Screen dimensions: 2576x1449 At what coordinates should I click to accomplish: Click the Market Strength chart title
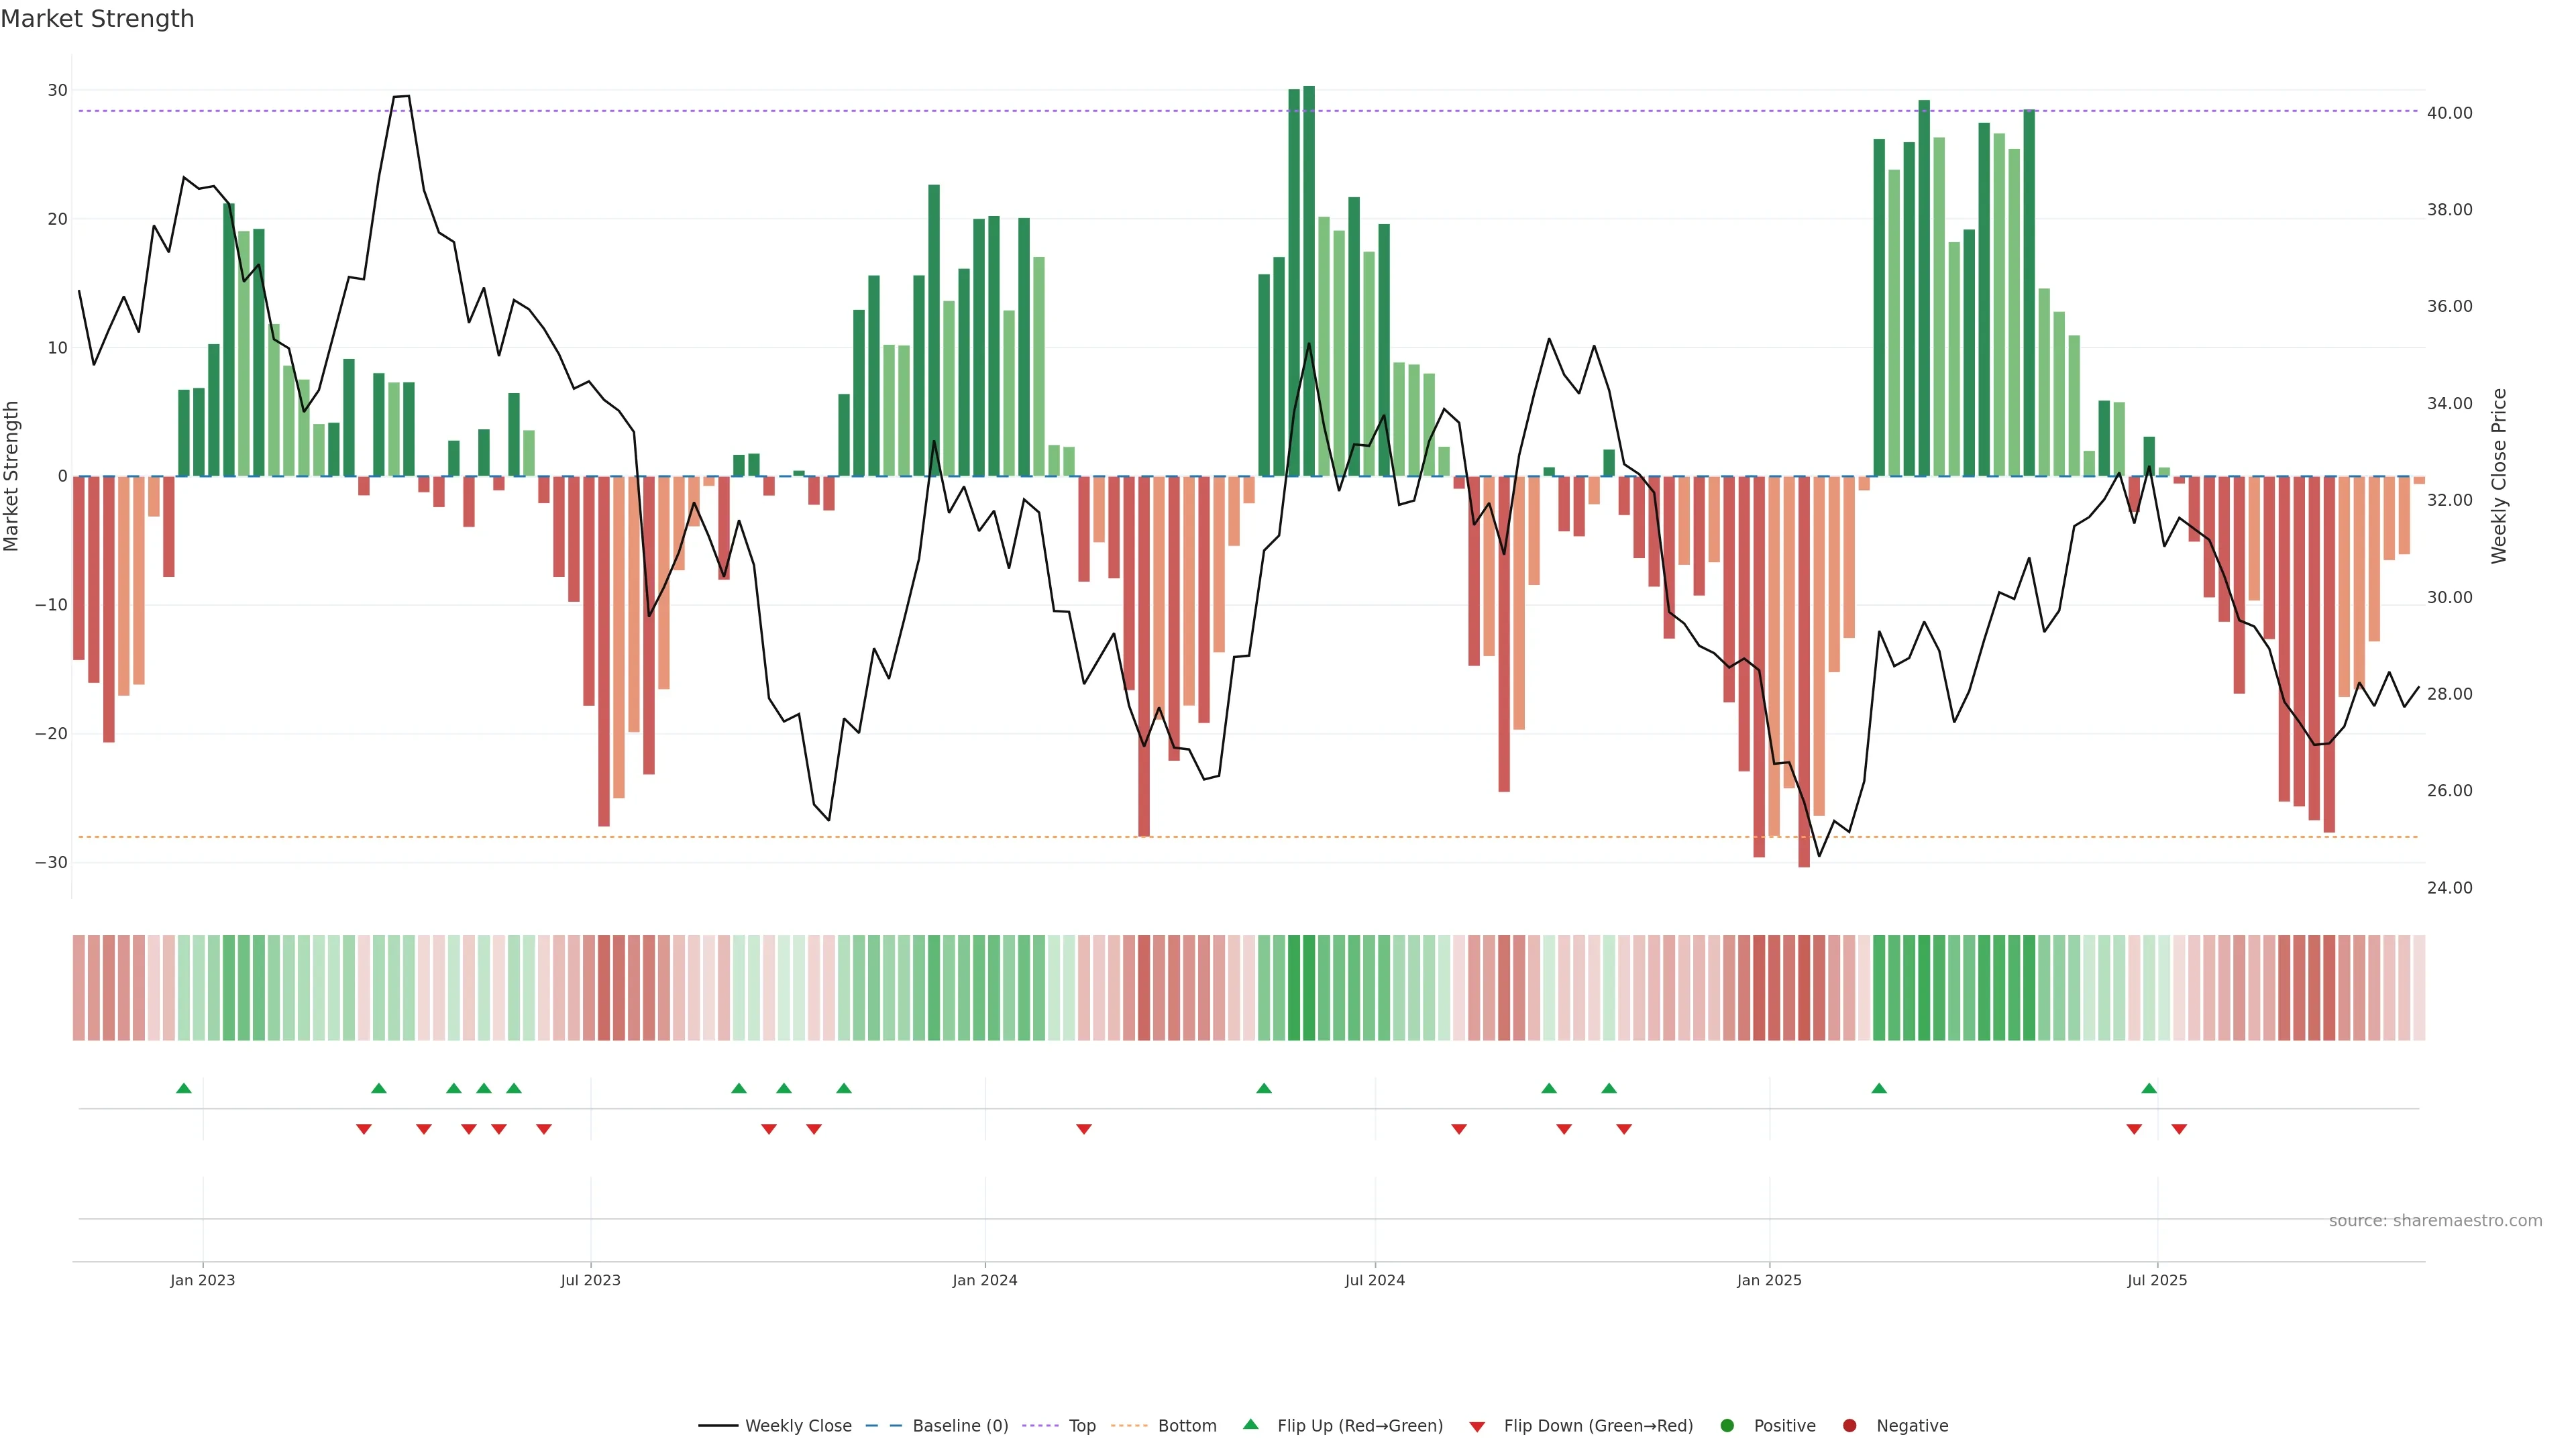(x=97, y=19)
